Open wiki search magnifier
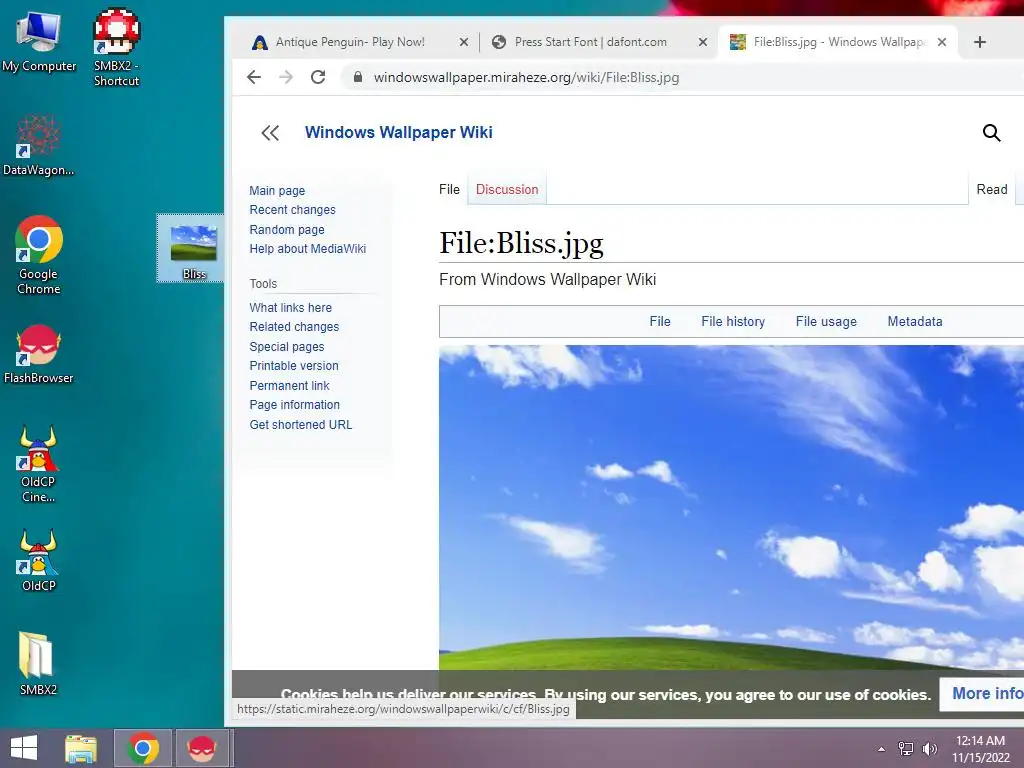 point(991,133)
